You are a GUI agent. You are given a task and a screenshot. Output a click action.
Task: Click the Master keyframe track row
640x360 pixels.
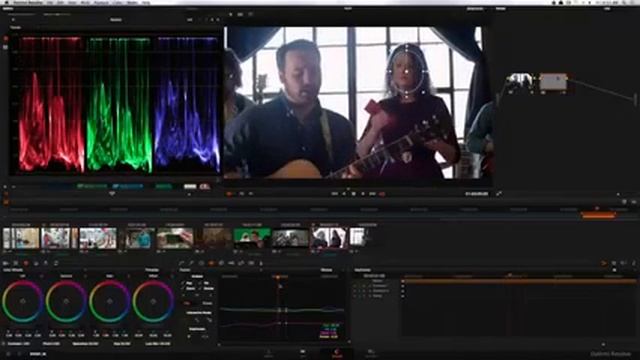pos(519,281)
